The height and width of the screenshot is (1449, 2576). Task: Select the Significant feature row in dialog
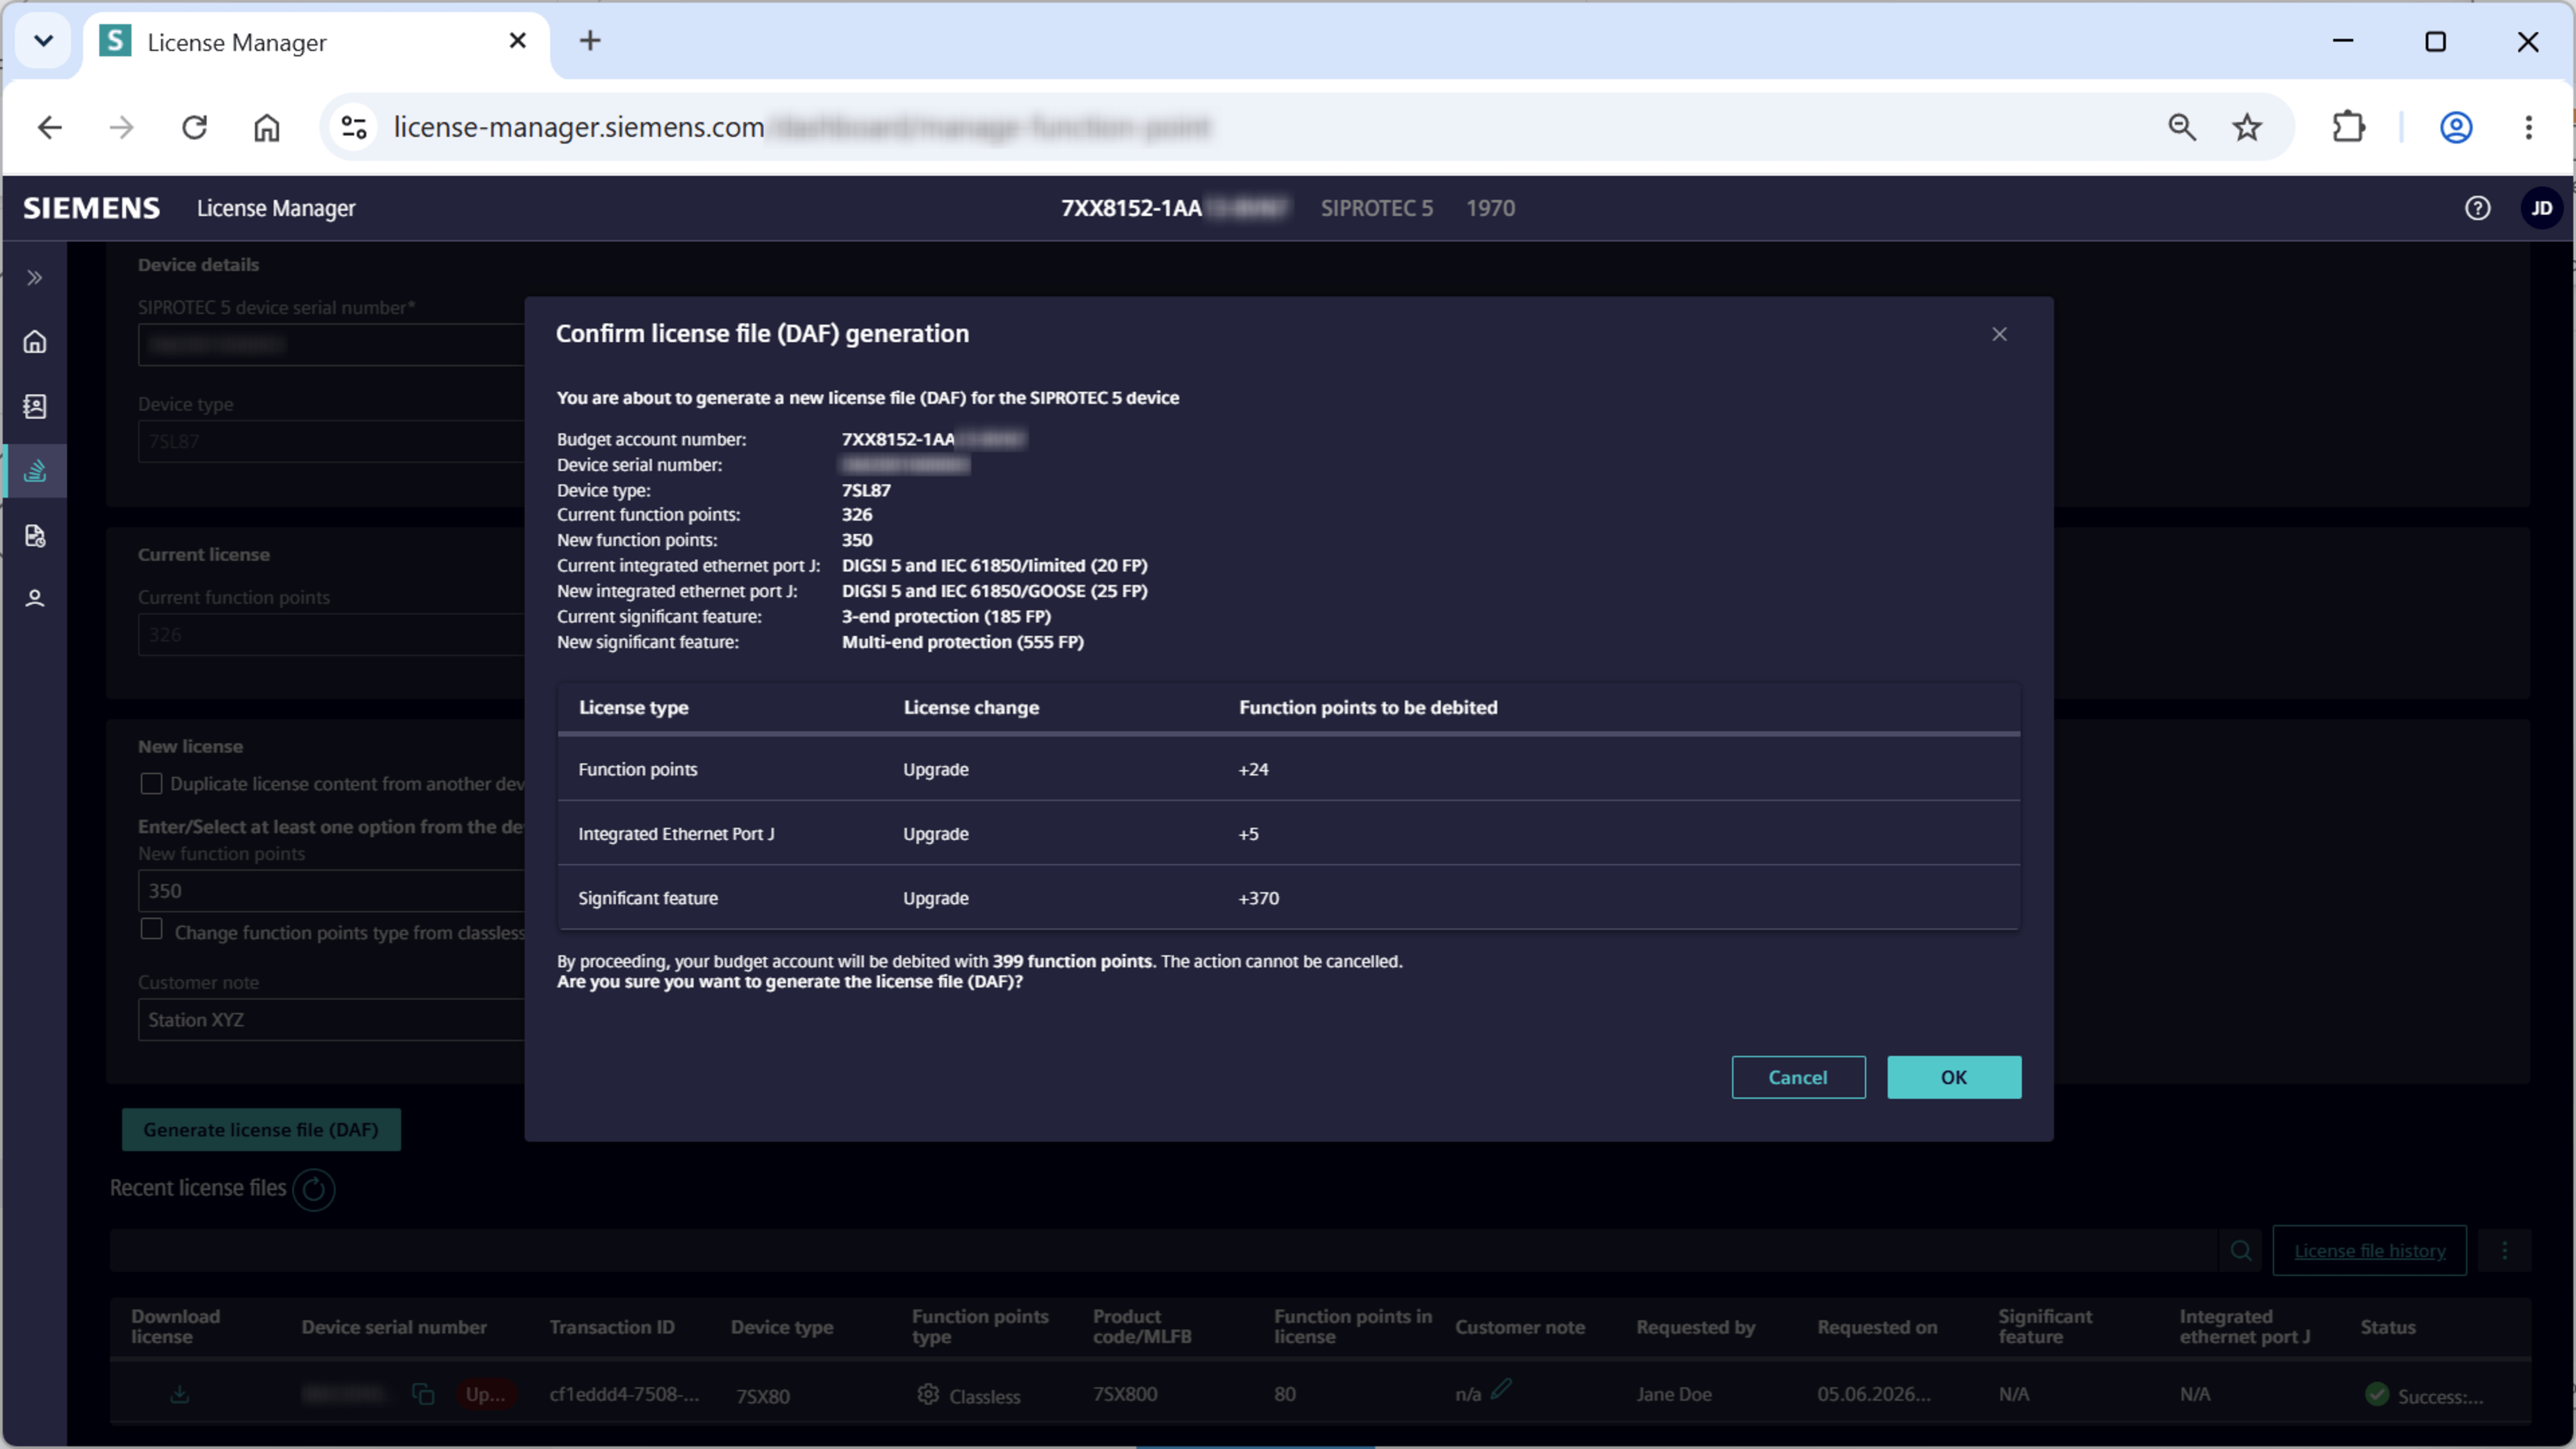1288,898
